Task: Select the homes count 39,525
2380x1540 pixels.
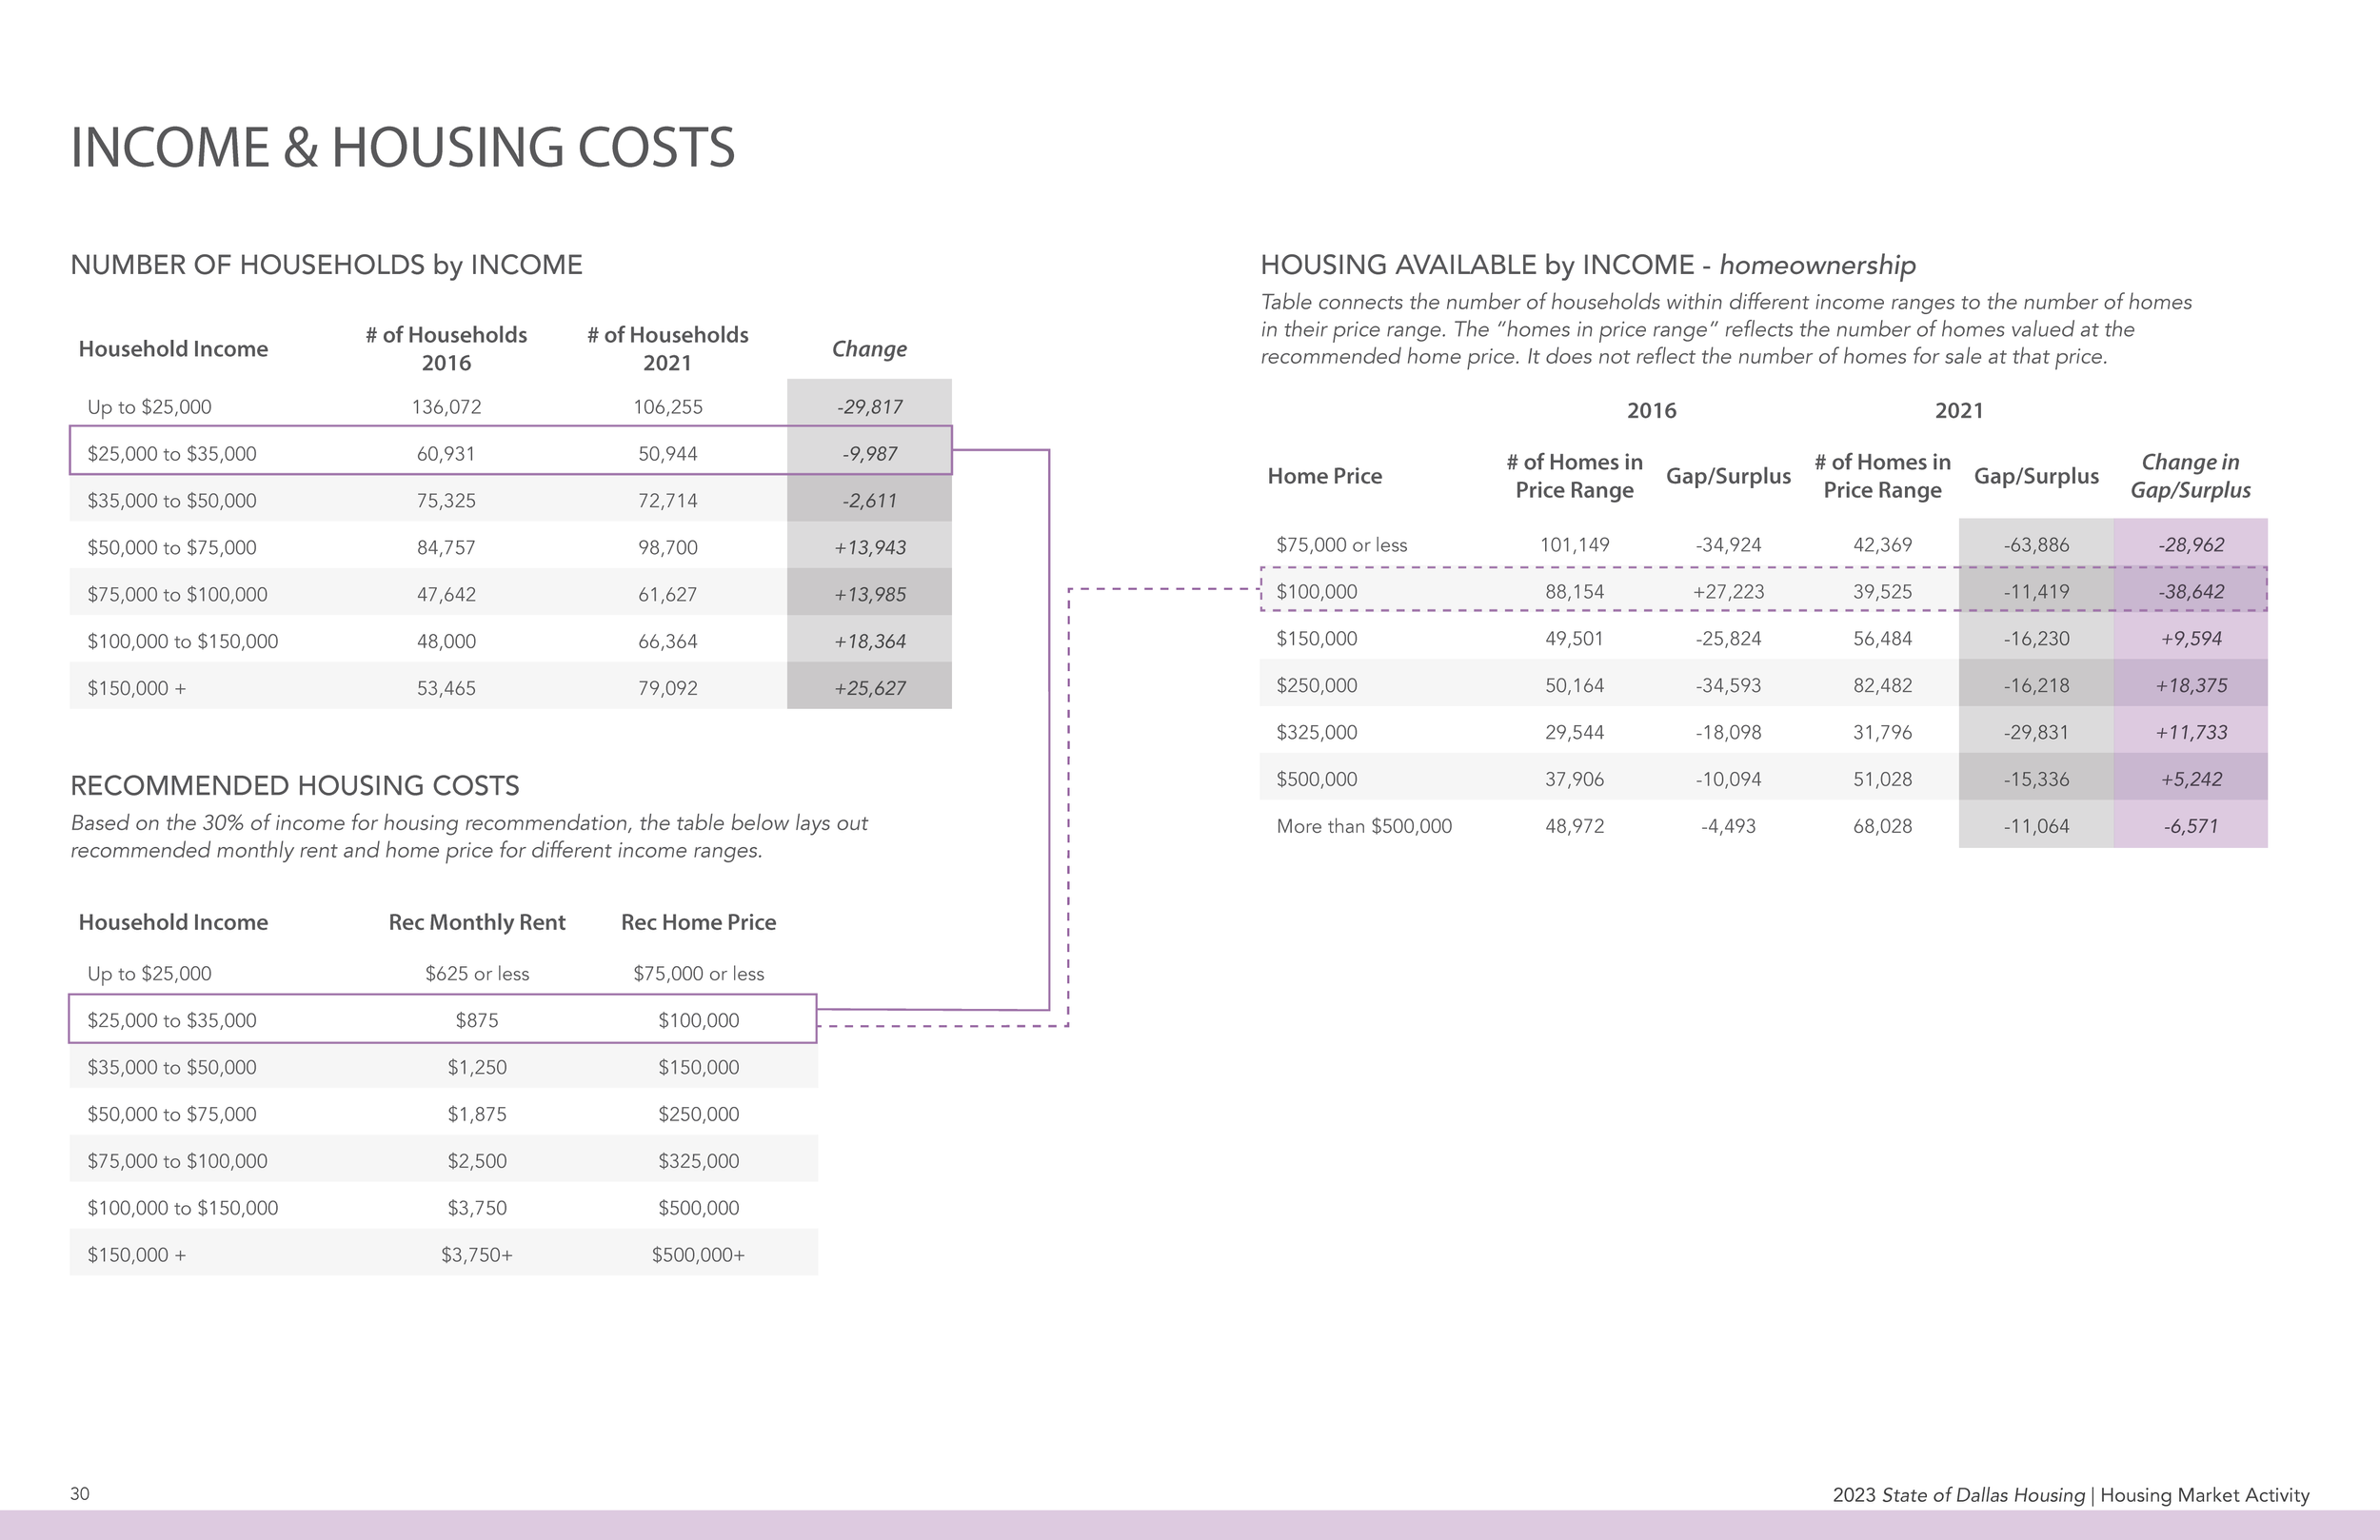Action: click(1882, 592)
